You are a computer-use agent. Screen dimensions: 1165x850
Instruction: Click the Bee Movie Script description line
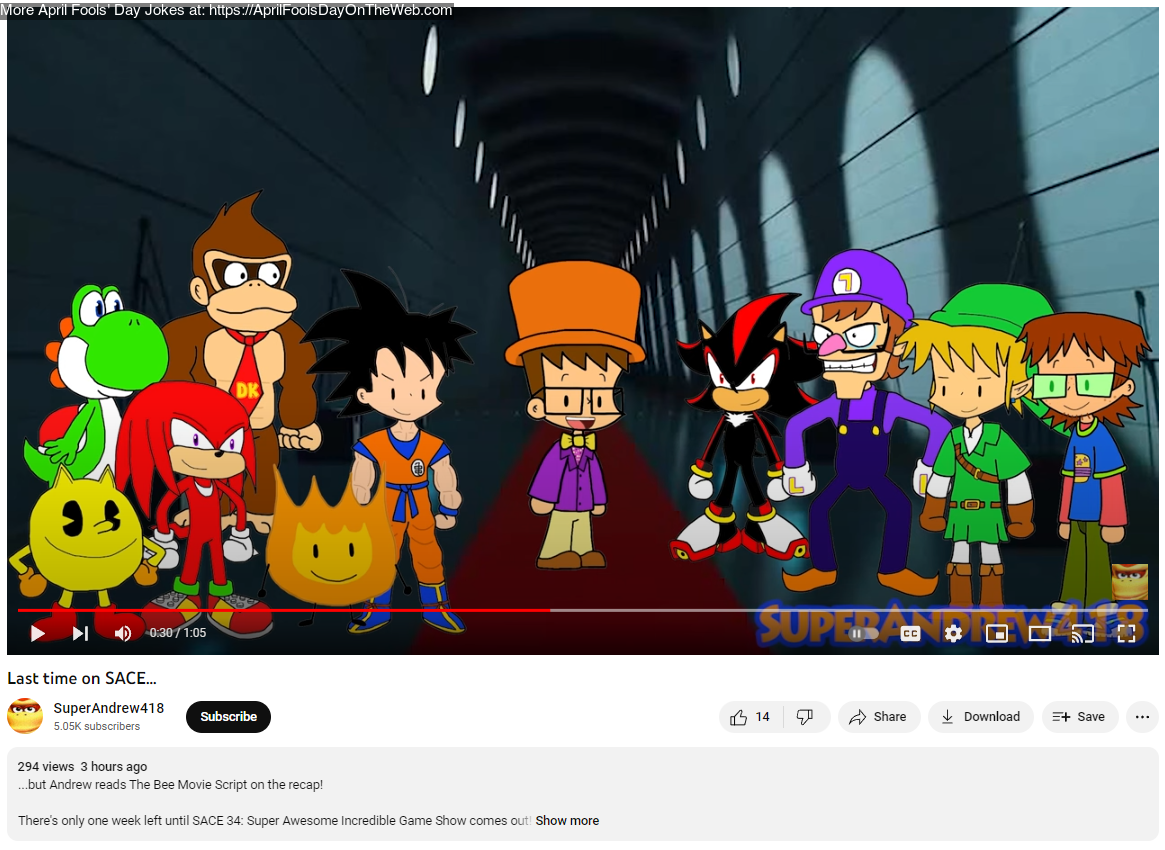(171, 785)
